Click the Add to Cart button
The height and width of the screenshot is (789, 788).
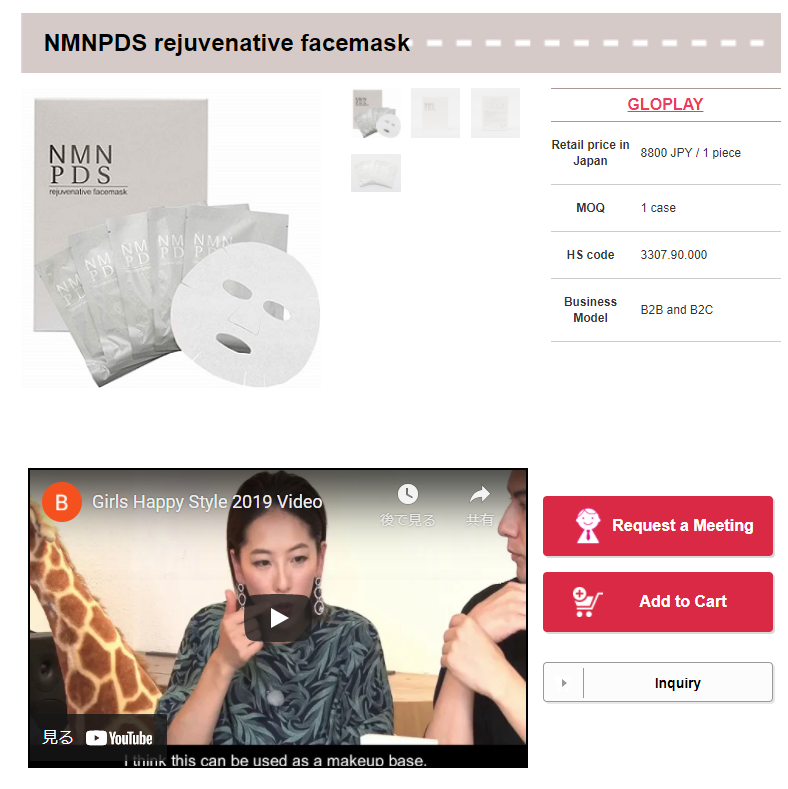click(658, 602)
